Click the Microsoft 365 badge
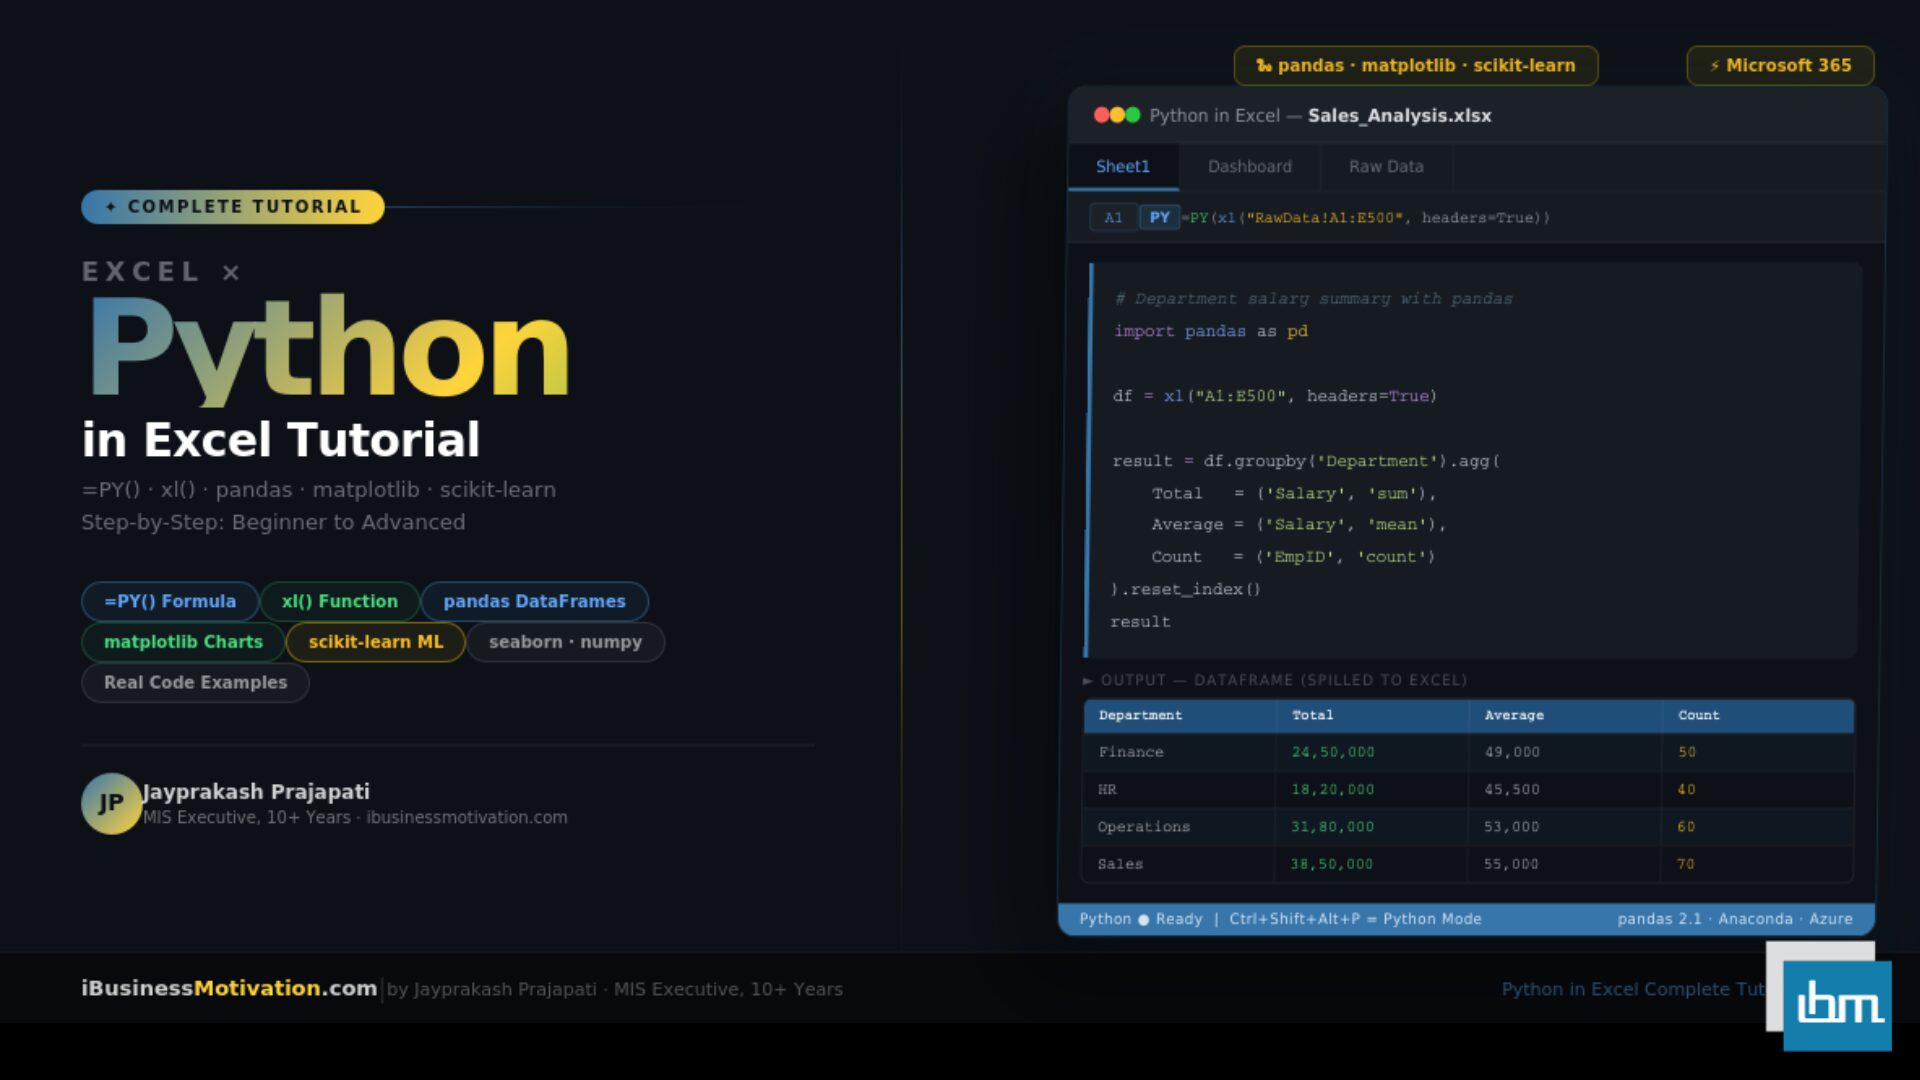Screen dimensions: 1920x1080 pos(1780,66)
